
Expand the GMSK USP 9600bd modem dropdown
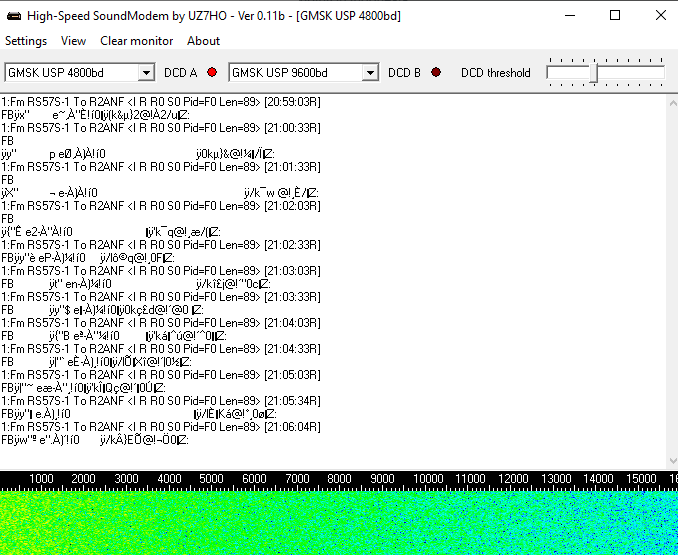370,73
